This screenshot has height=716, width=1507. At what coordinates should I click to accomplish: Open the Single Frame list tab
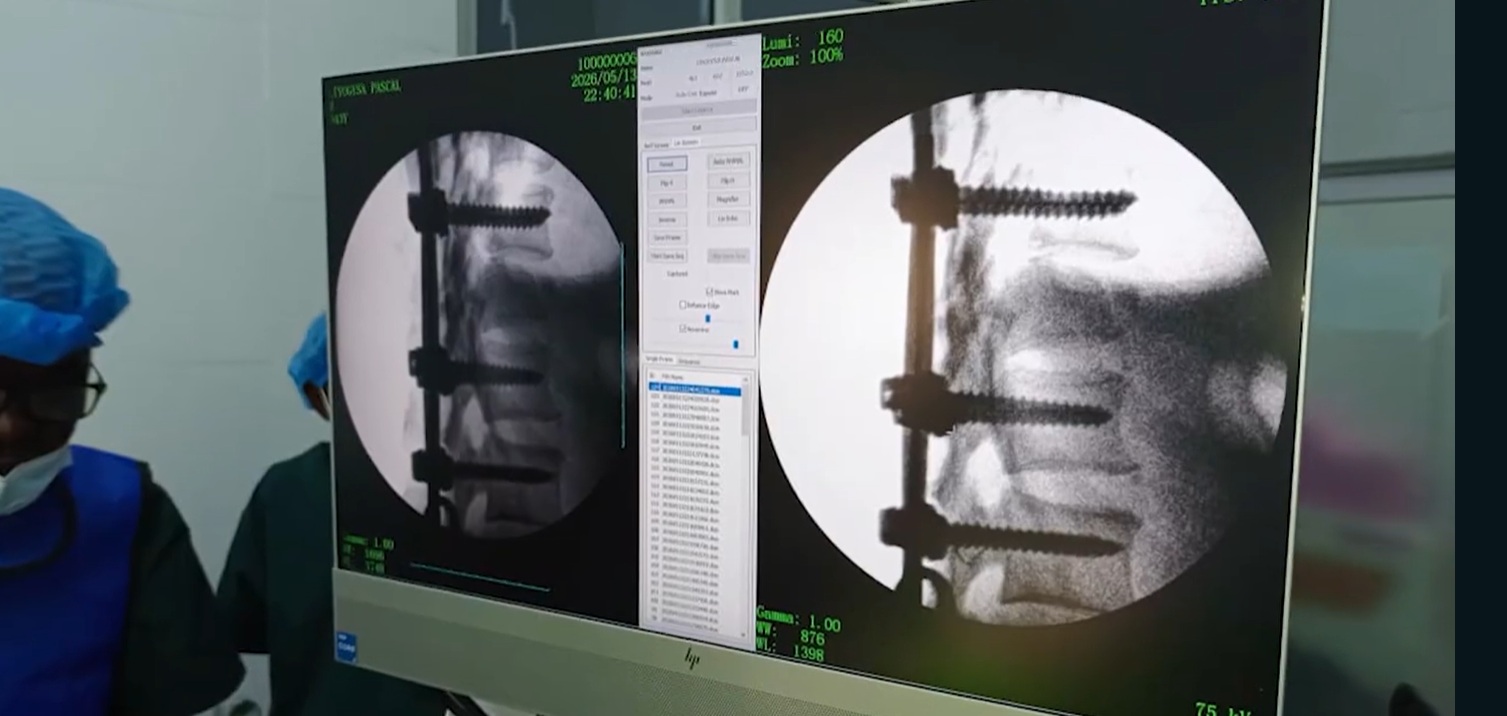pos(657,359)
